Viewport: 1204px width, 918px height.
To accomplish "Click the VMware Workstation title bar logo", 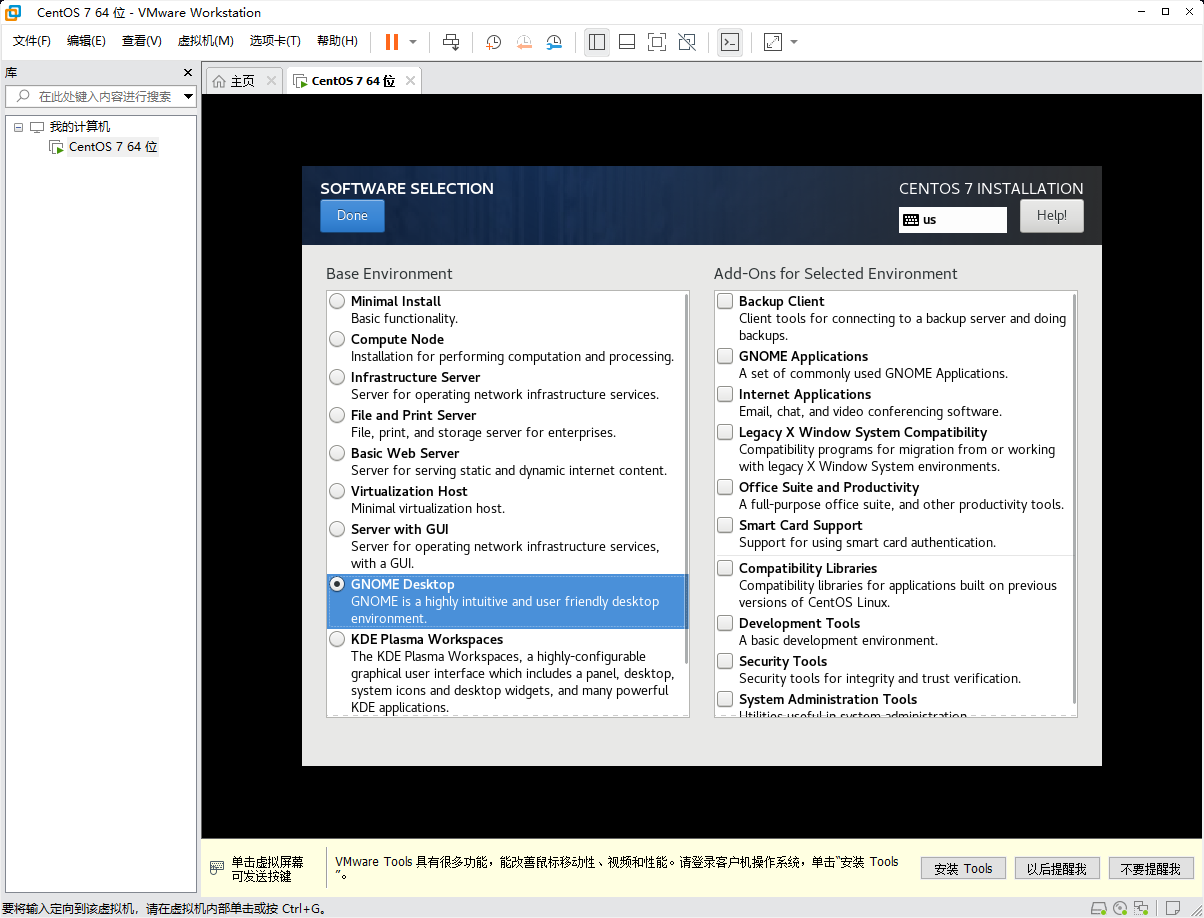I will [13, 12].
